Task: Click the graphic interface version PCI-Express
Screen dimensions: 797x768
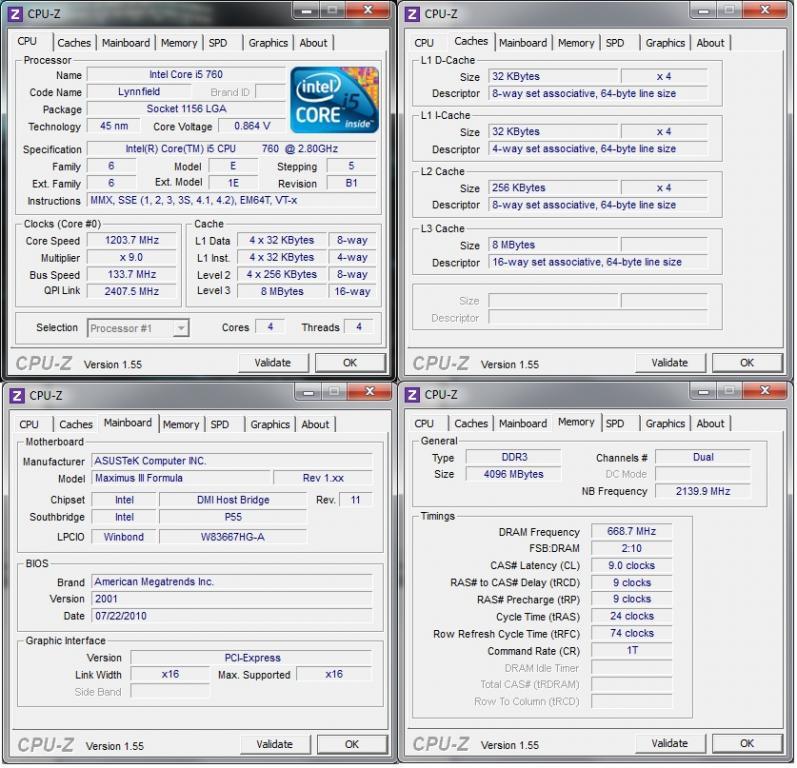Action: click(x=252, y=658)
